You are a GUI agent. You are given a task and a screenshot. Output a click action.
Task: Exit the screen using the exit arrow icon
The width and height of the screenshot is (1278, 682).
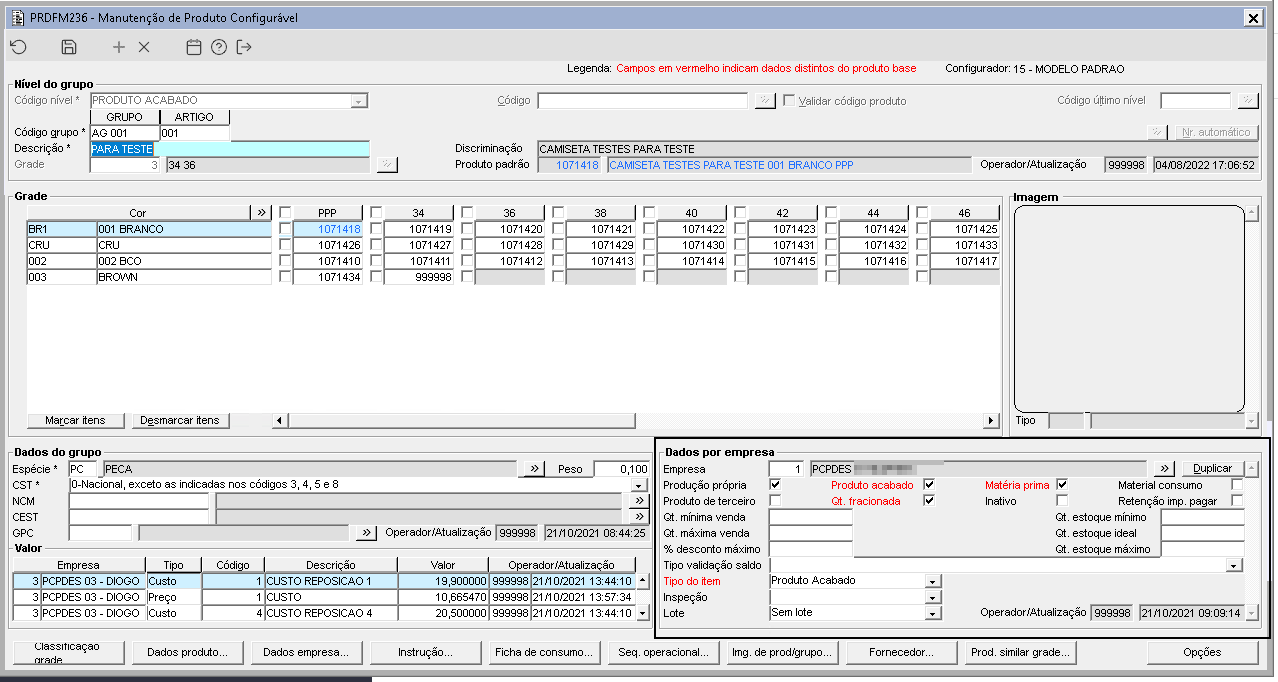[x=245, y=47]
